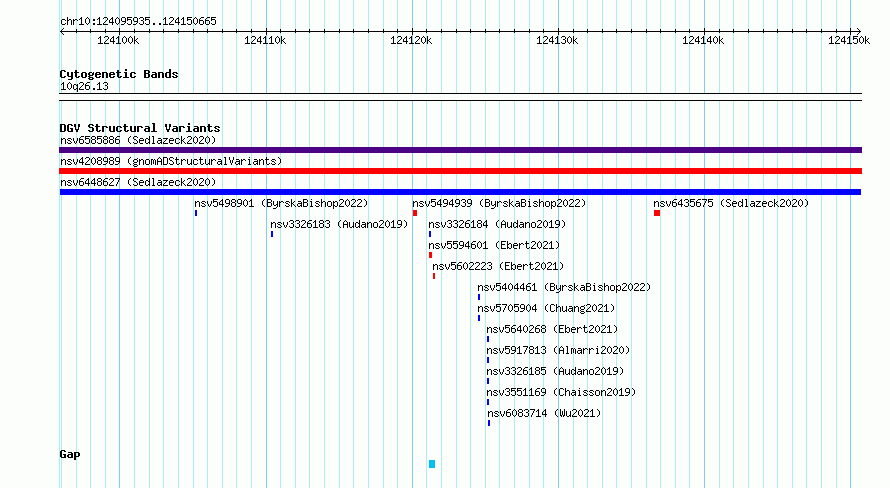
Task: Click the blue marker under nsv3551169
Action: [488, 402]
